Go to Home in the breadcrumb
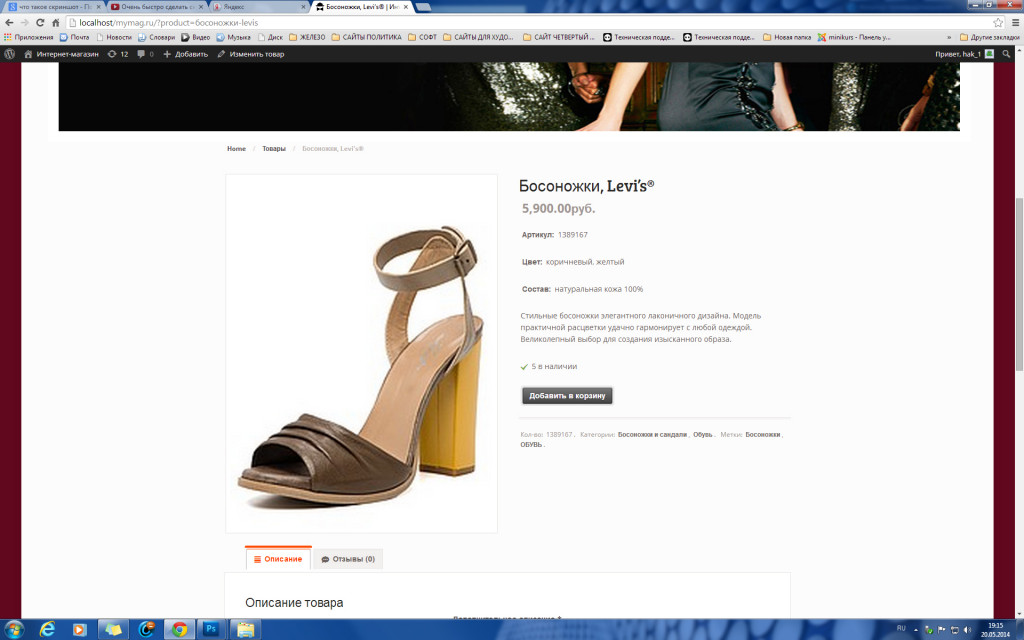The image size is (1024, 640). click(236, 149)
